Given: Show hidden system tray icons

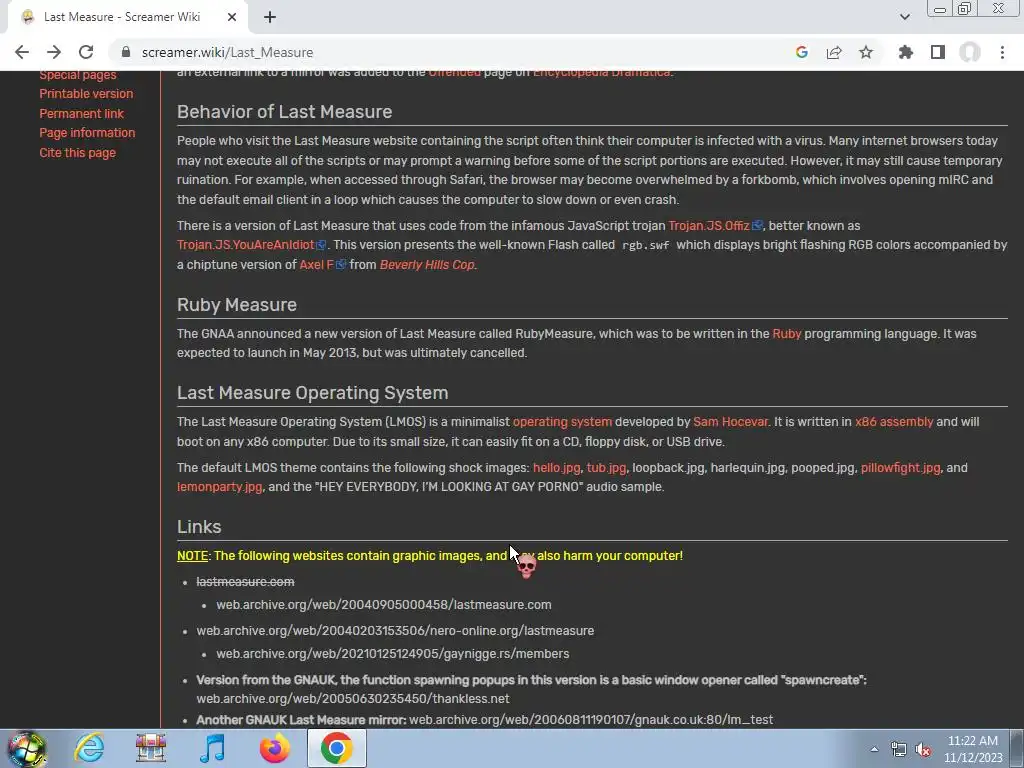Looking at the screenshot, I should coord(874,750).
